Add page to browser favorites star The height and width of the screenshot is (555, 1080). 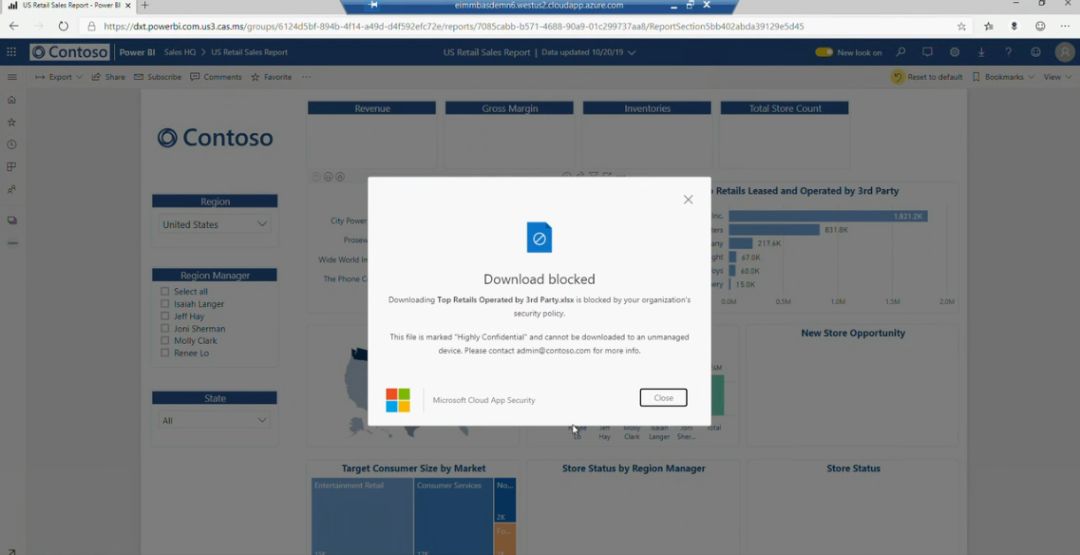(x=962, y=26)
